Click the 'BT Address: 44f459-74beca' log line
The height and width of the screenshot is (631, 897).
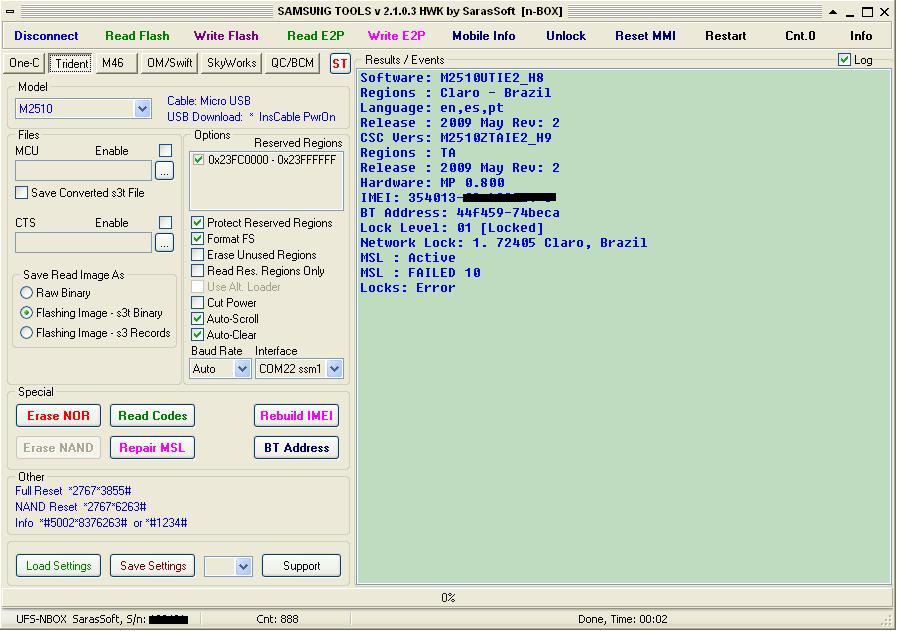point(460,213)
